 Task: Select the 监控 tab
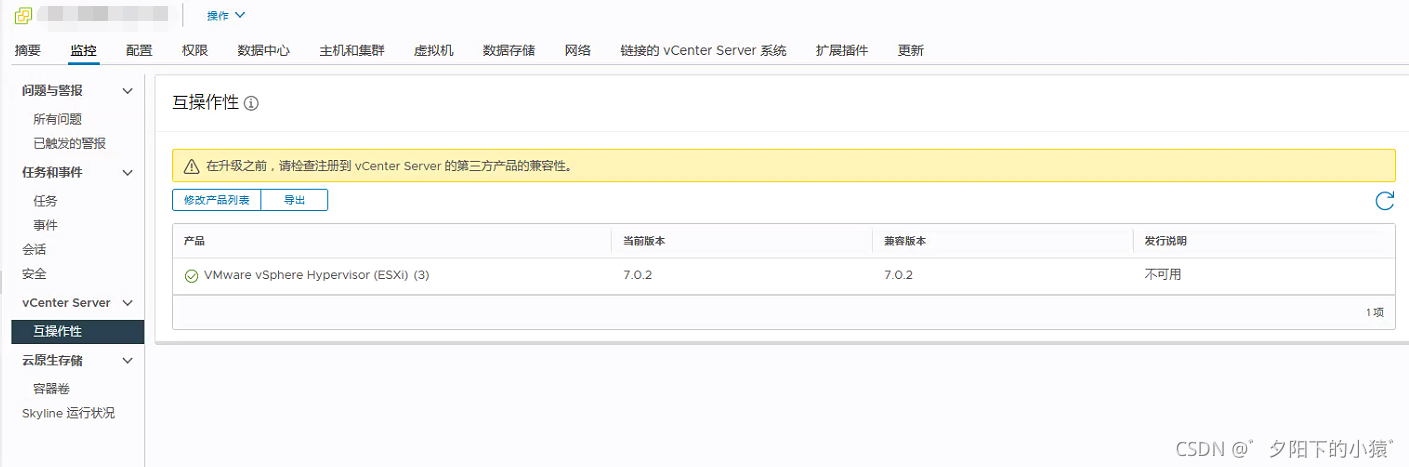(x=83, y=50)
